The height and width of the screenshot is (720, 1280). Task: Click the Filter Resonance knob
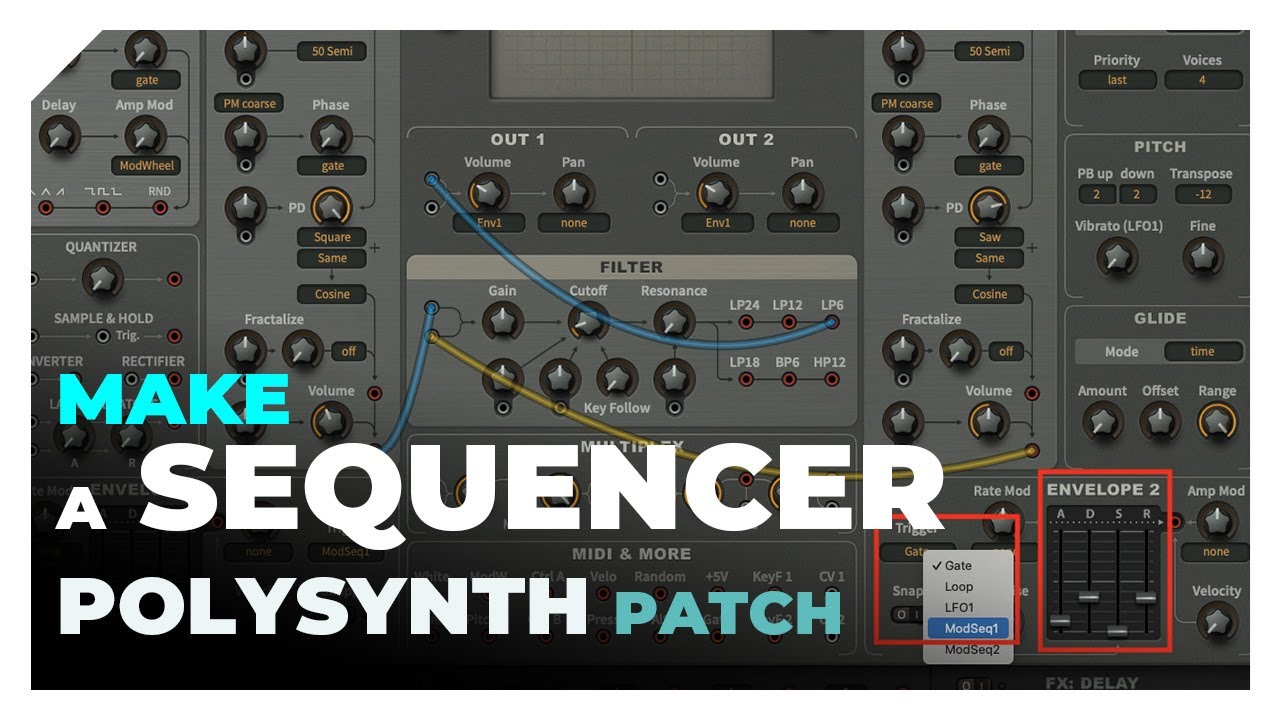click(x=674, y=322)
